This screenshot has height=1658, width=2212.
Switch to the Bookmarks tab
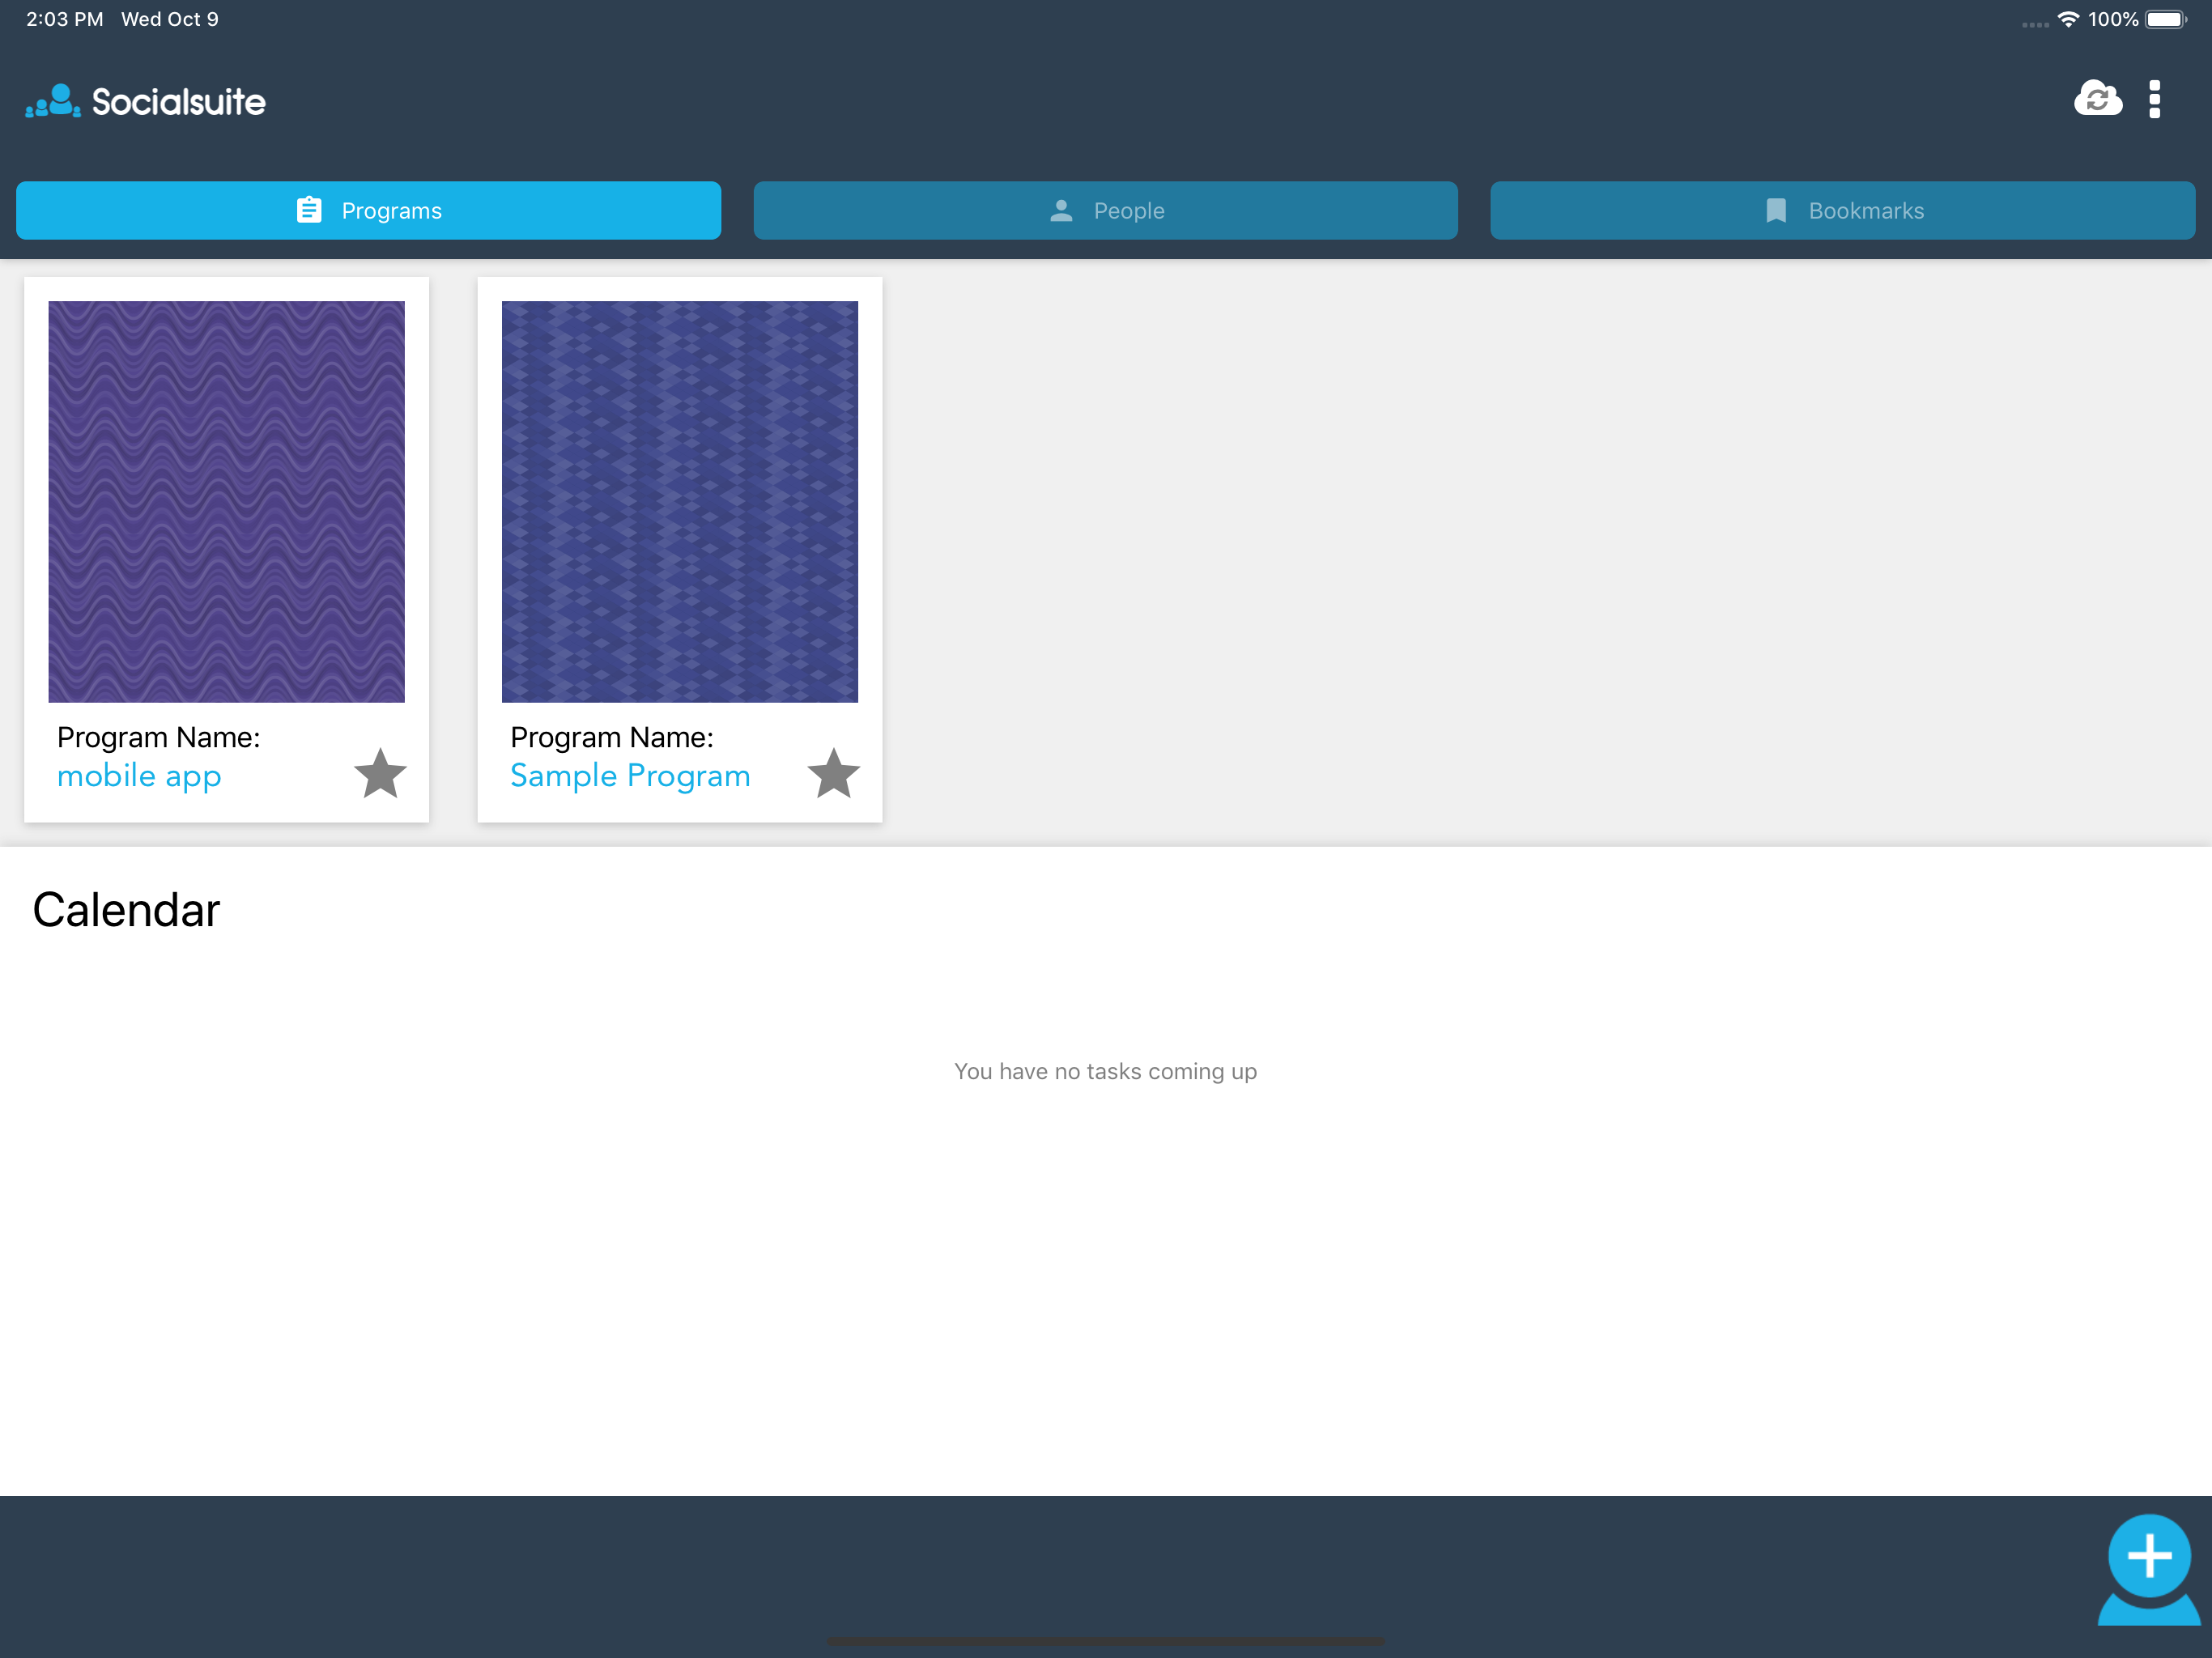click(x=1842, y=210)
